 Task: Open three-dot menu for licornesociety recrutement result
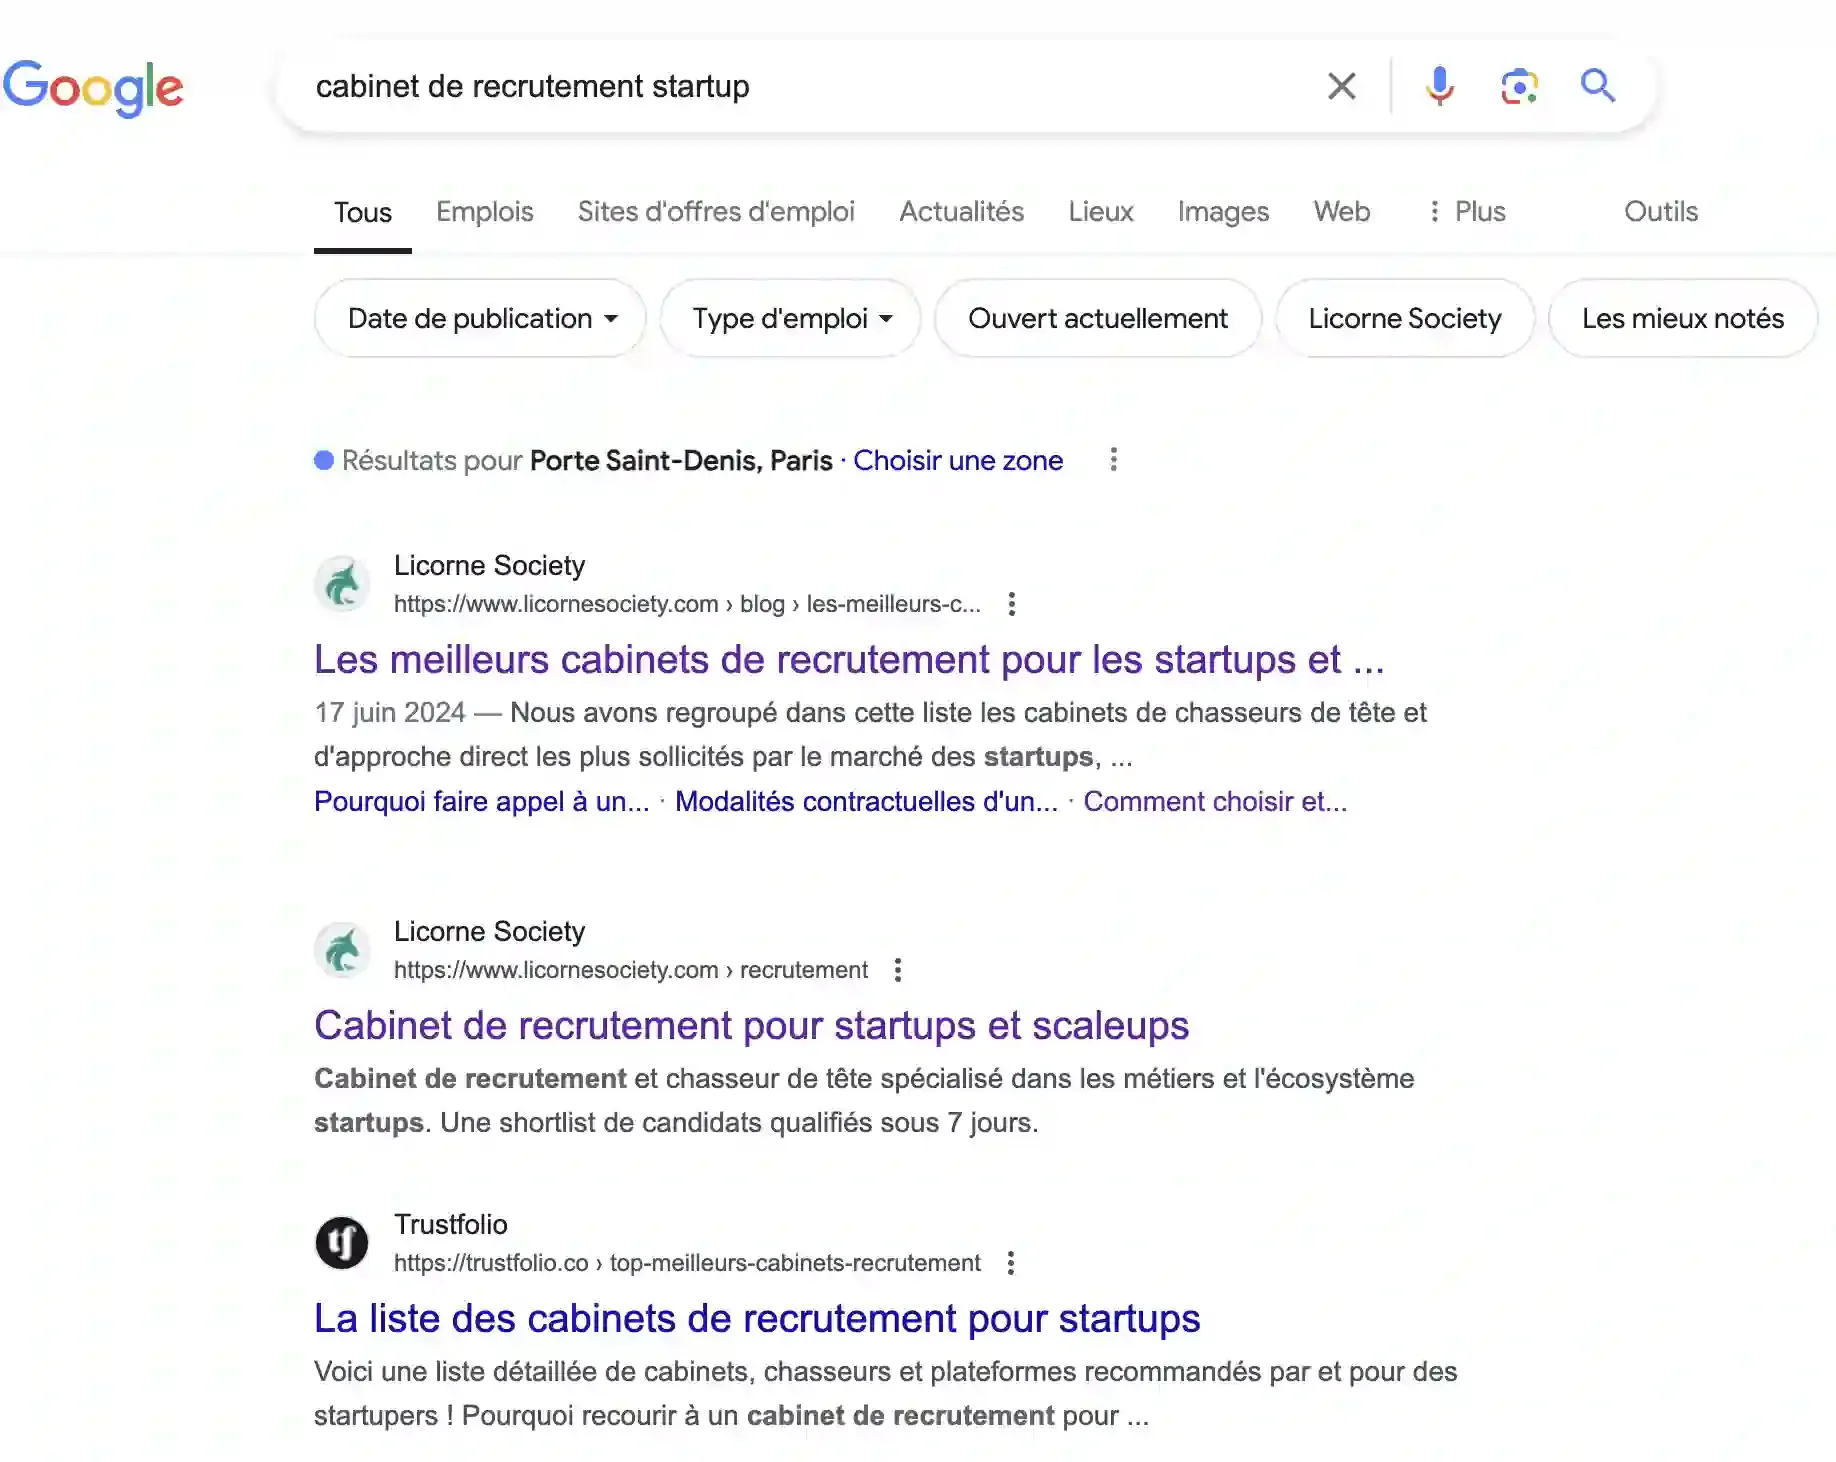click(897, 970)
